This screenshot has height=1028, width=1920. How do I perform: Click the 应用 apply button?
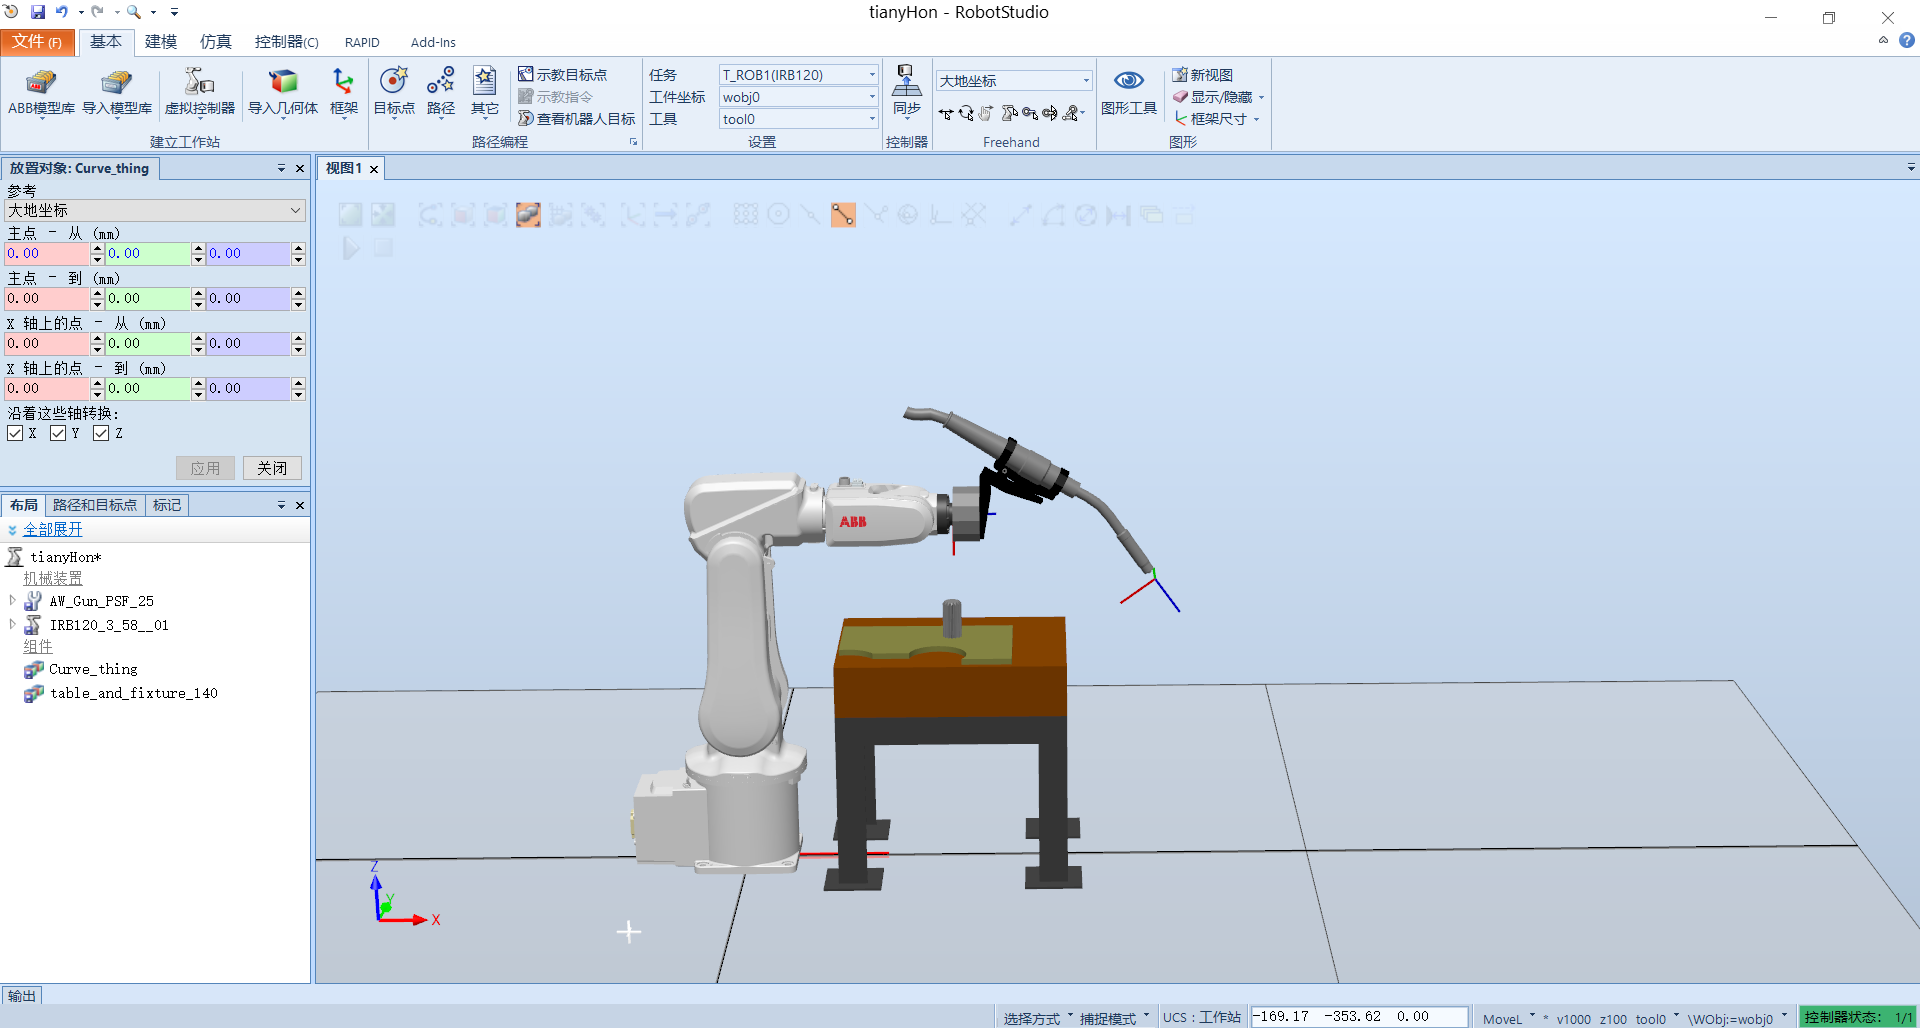205,468
